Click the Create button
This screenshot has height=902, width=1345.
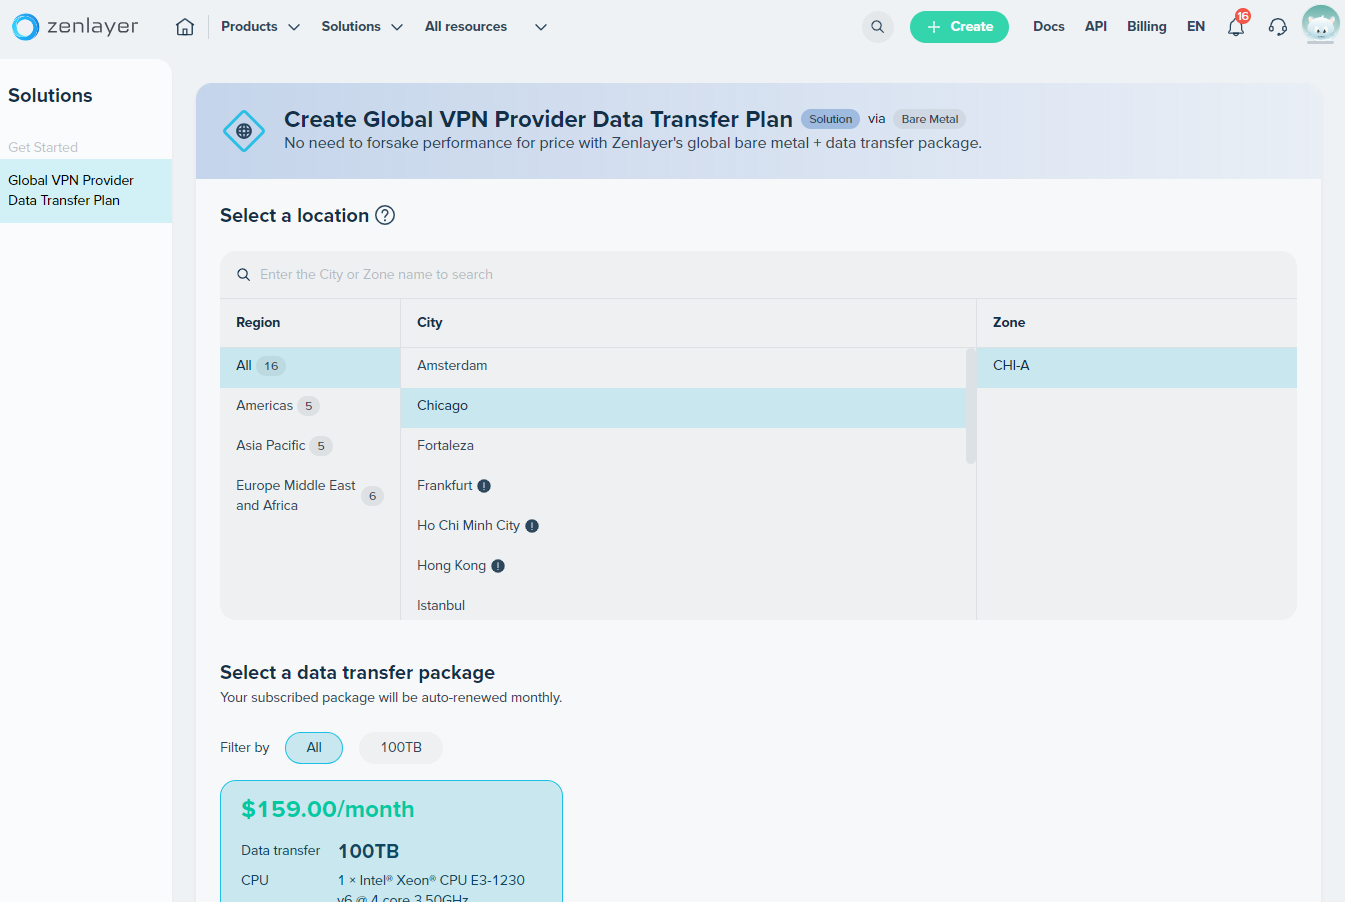click(959, 27)
